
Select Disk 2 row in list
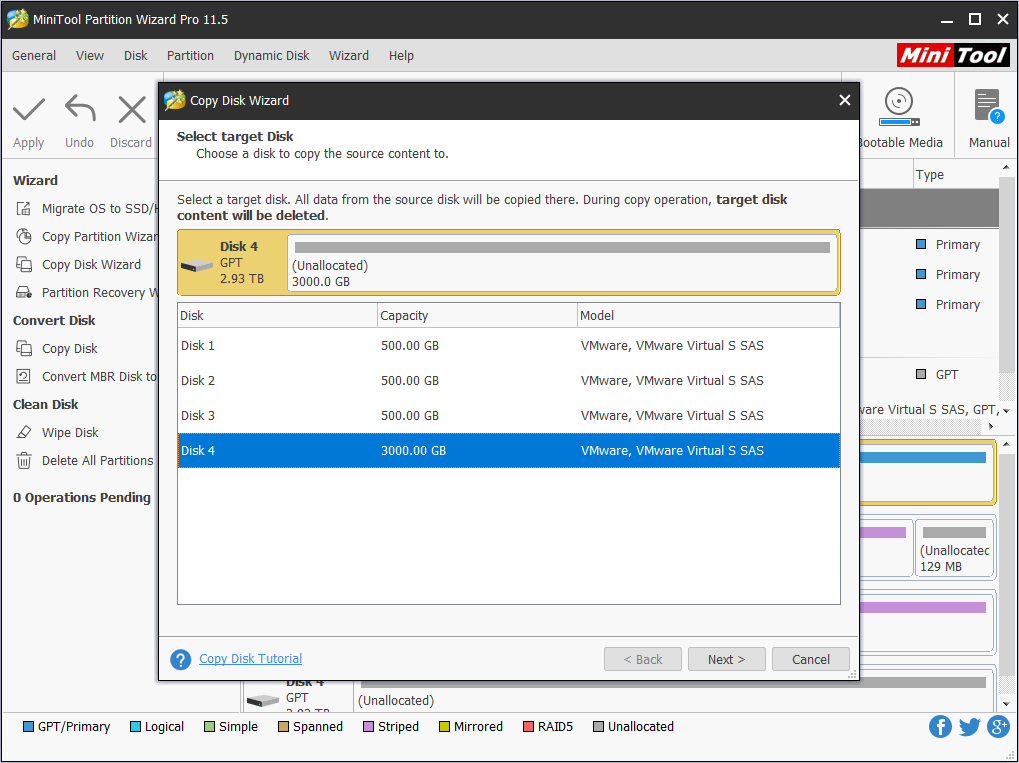[x=509, y=381]
